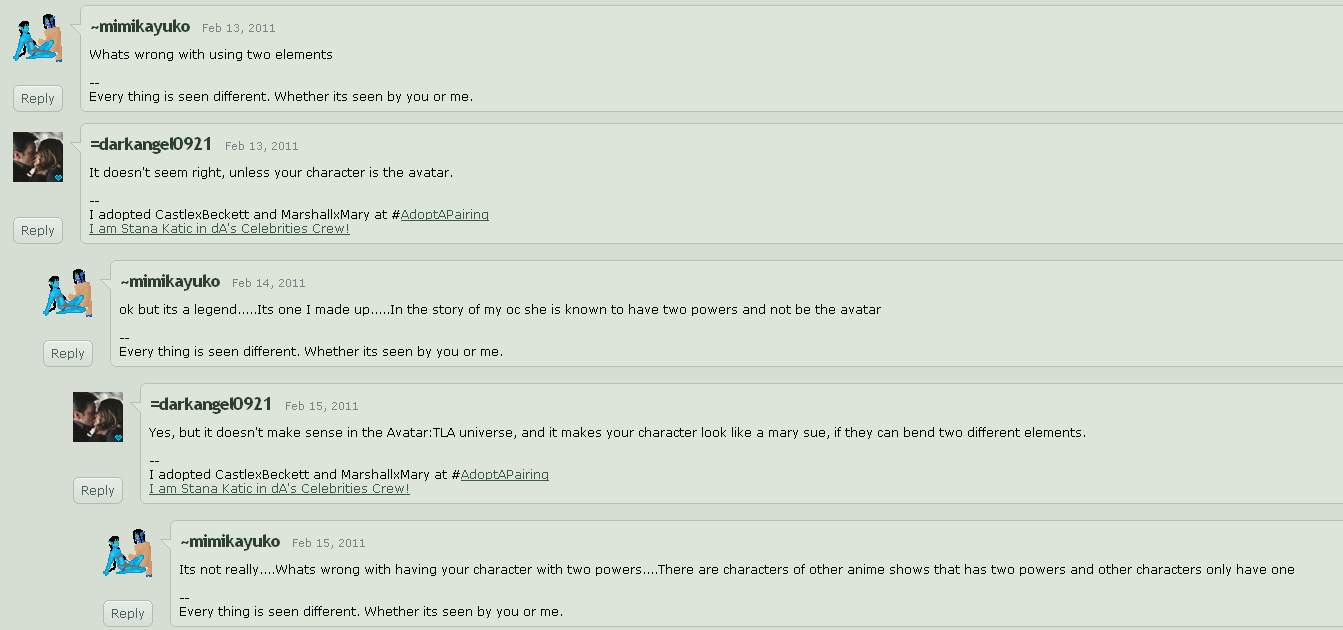Viewport: 1343px width, 630px height.
Task: Open mimikayuko's avatar on the Feb 14 comment
Action: click(x=68, y=292)
